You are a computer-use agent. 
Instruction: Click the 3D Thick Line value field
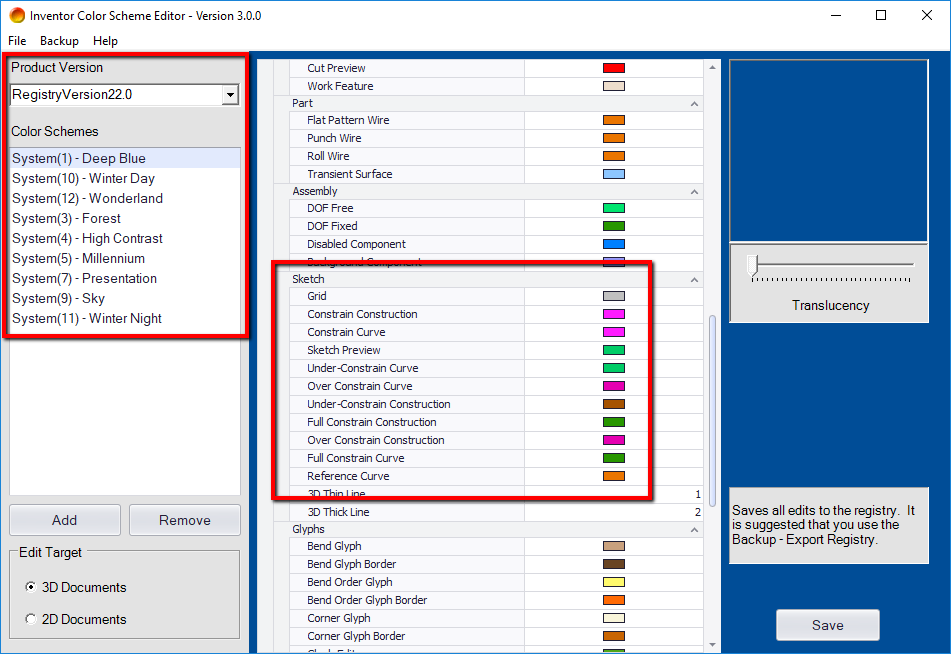[x=614, y=512]
